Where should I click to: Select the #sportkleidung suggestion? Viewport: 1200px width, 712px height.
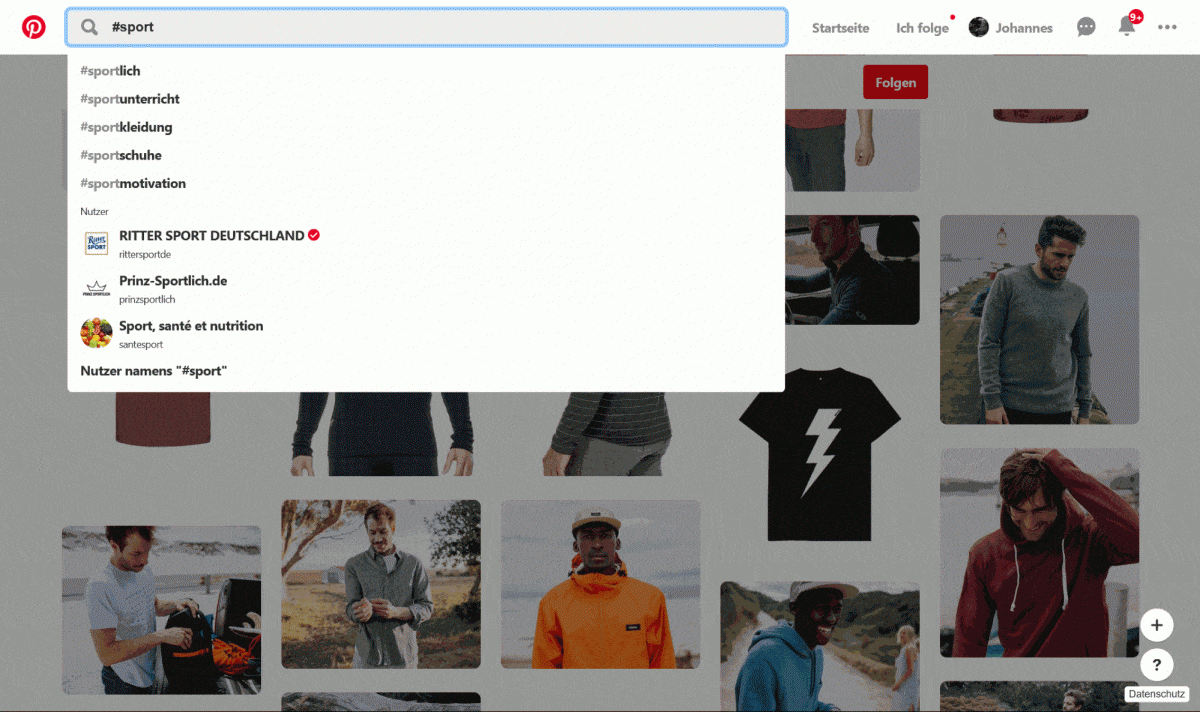click(x=126, y=127)
